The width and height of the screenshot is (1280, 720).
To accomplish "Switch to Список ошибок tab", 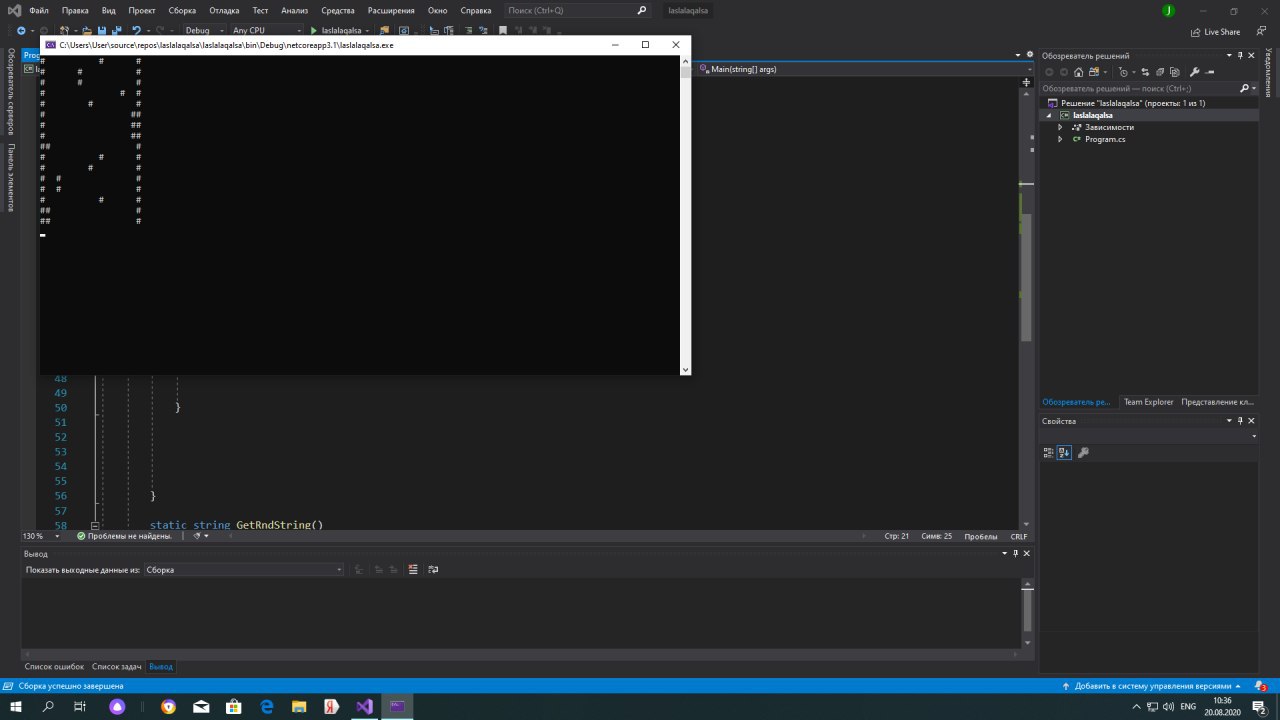I will click(x=54, y=666).
